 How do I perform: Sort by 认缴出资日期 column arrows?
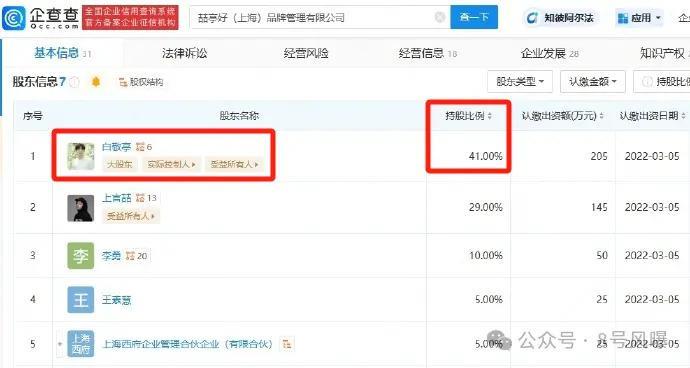pyautogui.click(x=683, y=116)
